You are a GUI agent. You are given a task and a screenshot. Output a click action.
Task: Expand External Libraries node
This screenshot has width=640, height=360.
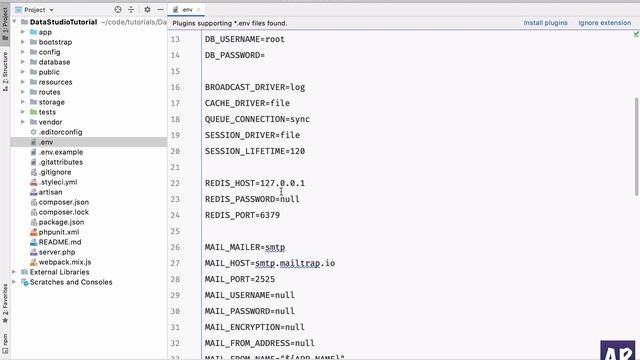click(15, 272)
